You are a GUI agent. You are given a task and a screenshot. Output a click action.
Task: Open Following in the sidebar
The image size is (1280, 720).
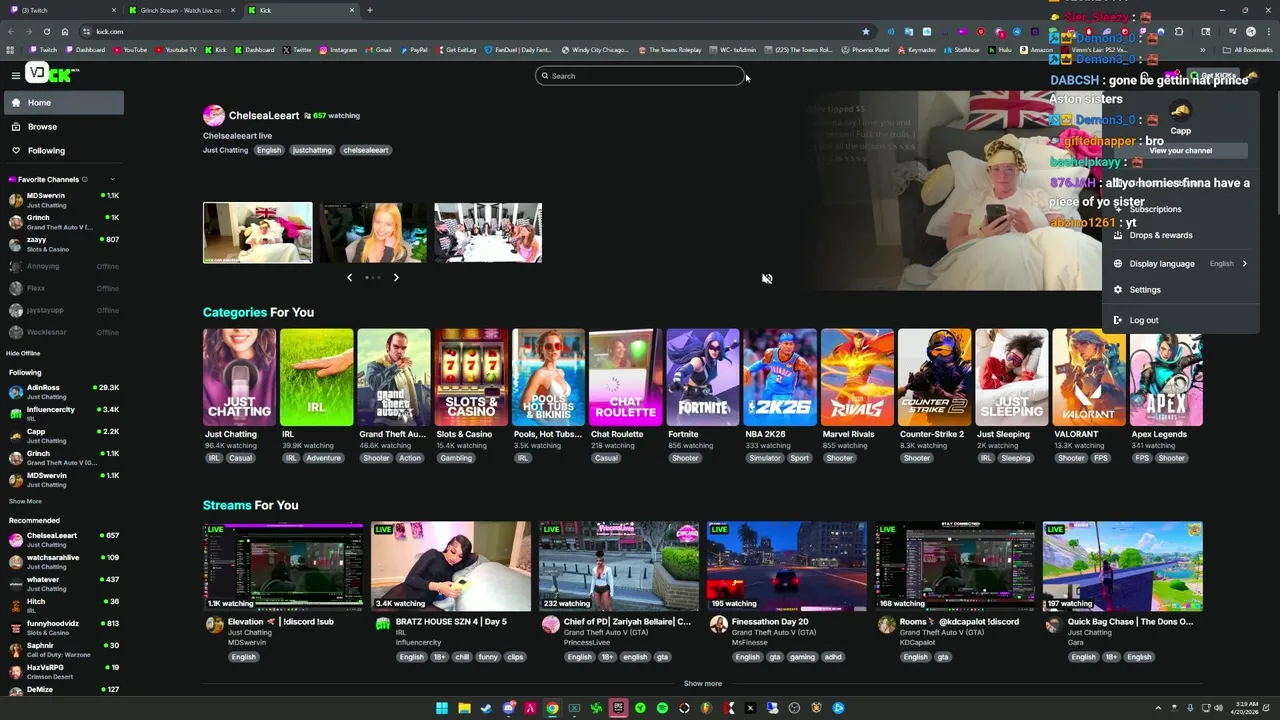coord(64,151)
